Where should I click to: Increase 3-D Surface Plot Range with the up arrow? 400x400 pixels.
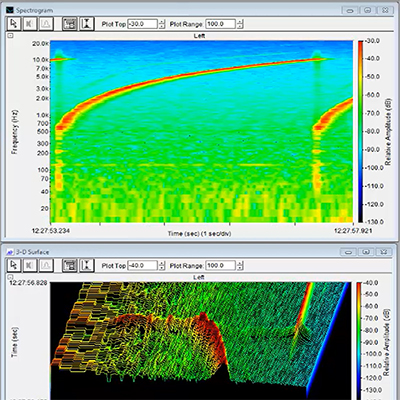click(x=240, y=263)
